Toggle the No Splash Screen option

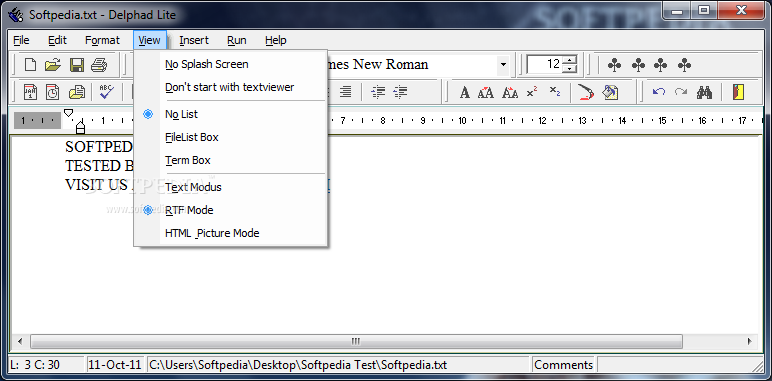[x=230, y=64]
